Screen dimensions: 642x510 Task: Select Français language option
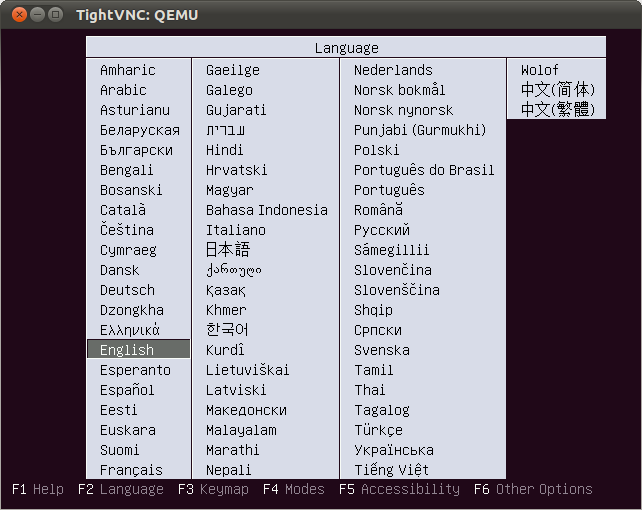click(x=131, y=470)
